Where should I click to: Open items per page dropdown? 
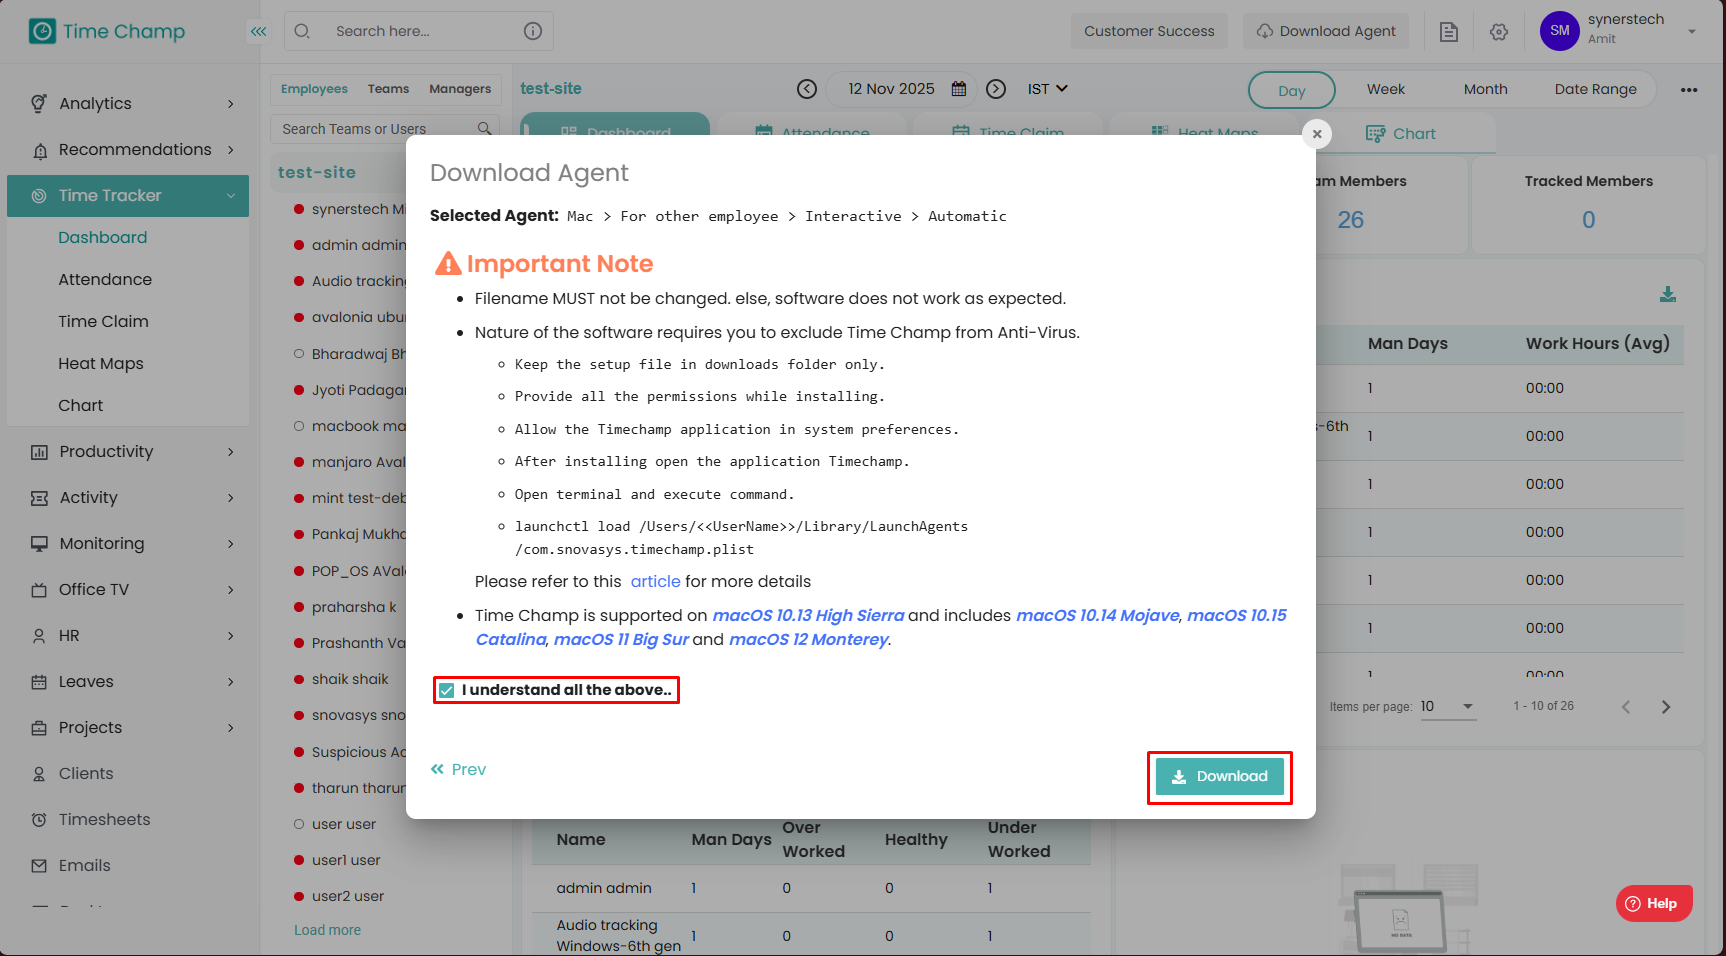pos(1448,707)
